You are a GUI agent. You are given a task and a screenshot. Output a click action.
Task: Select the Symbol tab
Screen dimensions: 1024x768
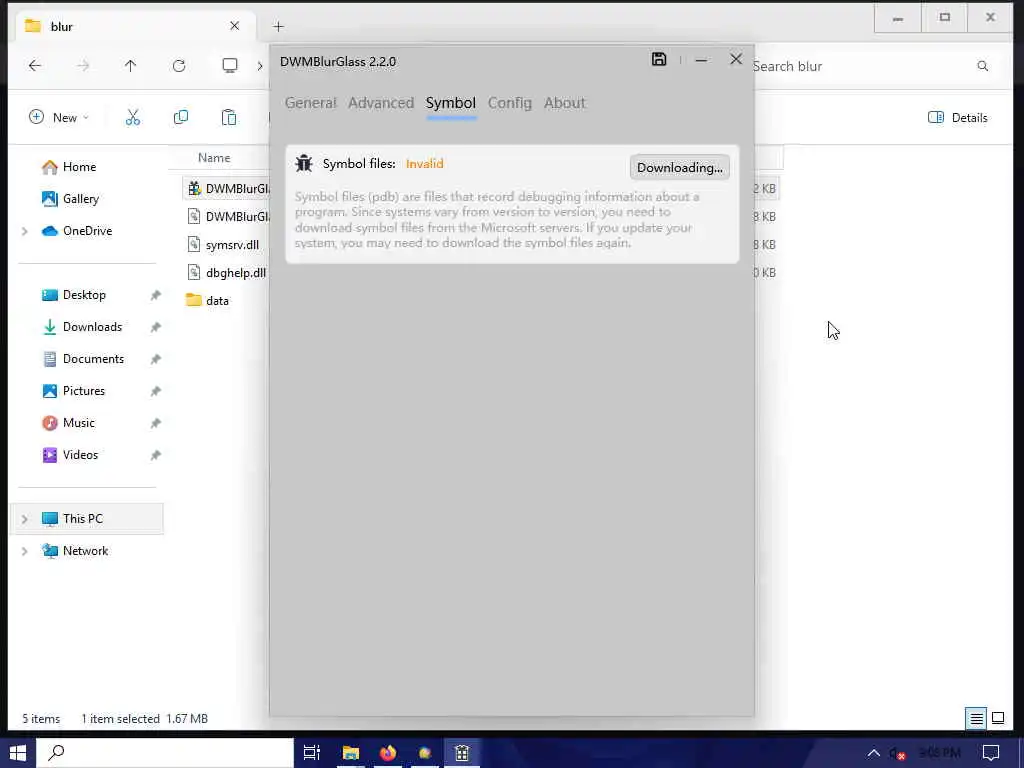click(451, 103)
